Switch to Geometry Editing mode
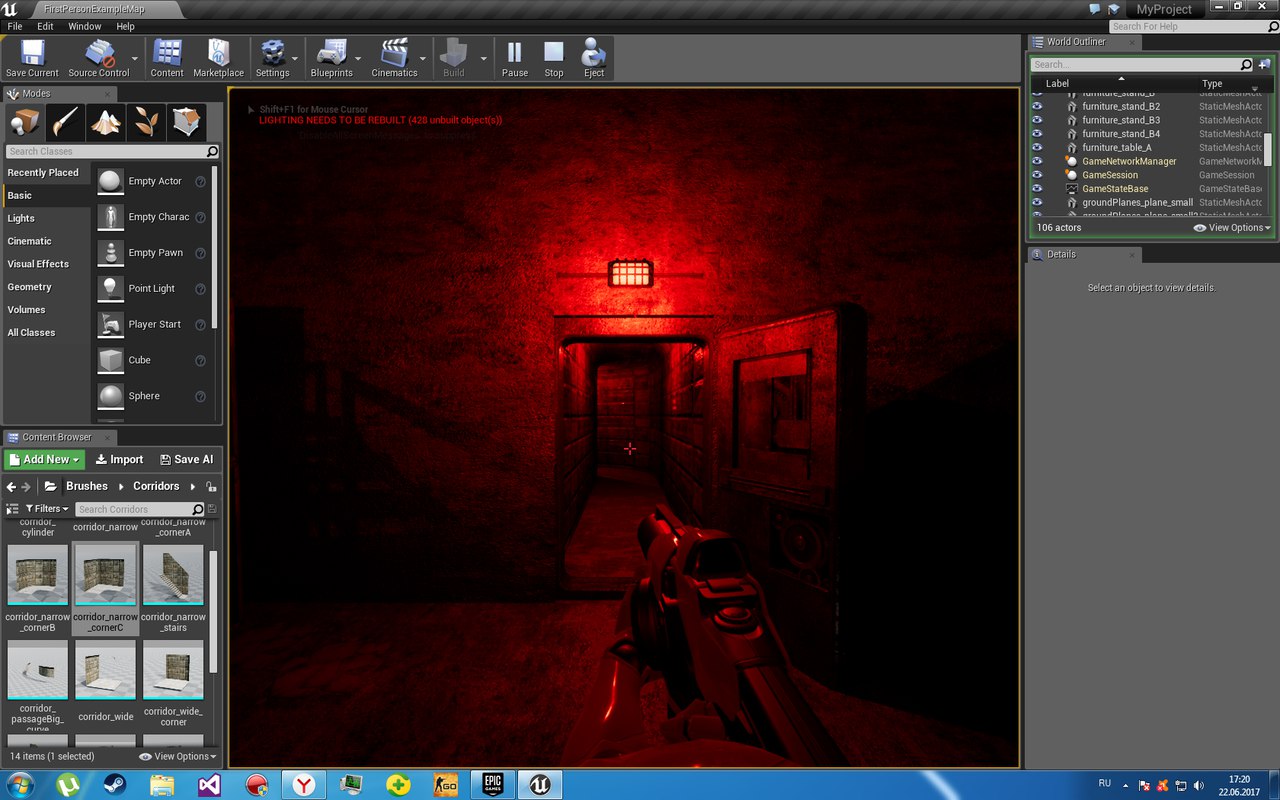The height and width of the screenshot is (800, 1280). (x=187, y=122)
